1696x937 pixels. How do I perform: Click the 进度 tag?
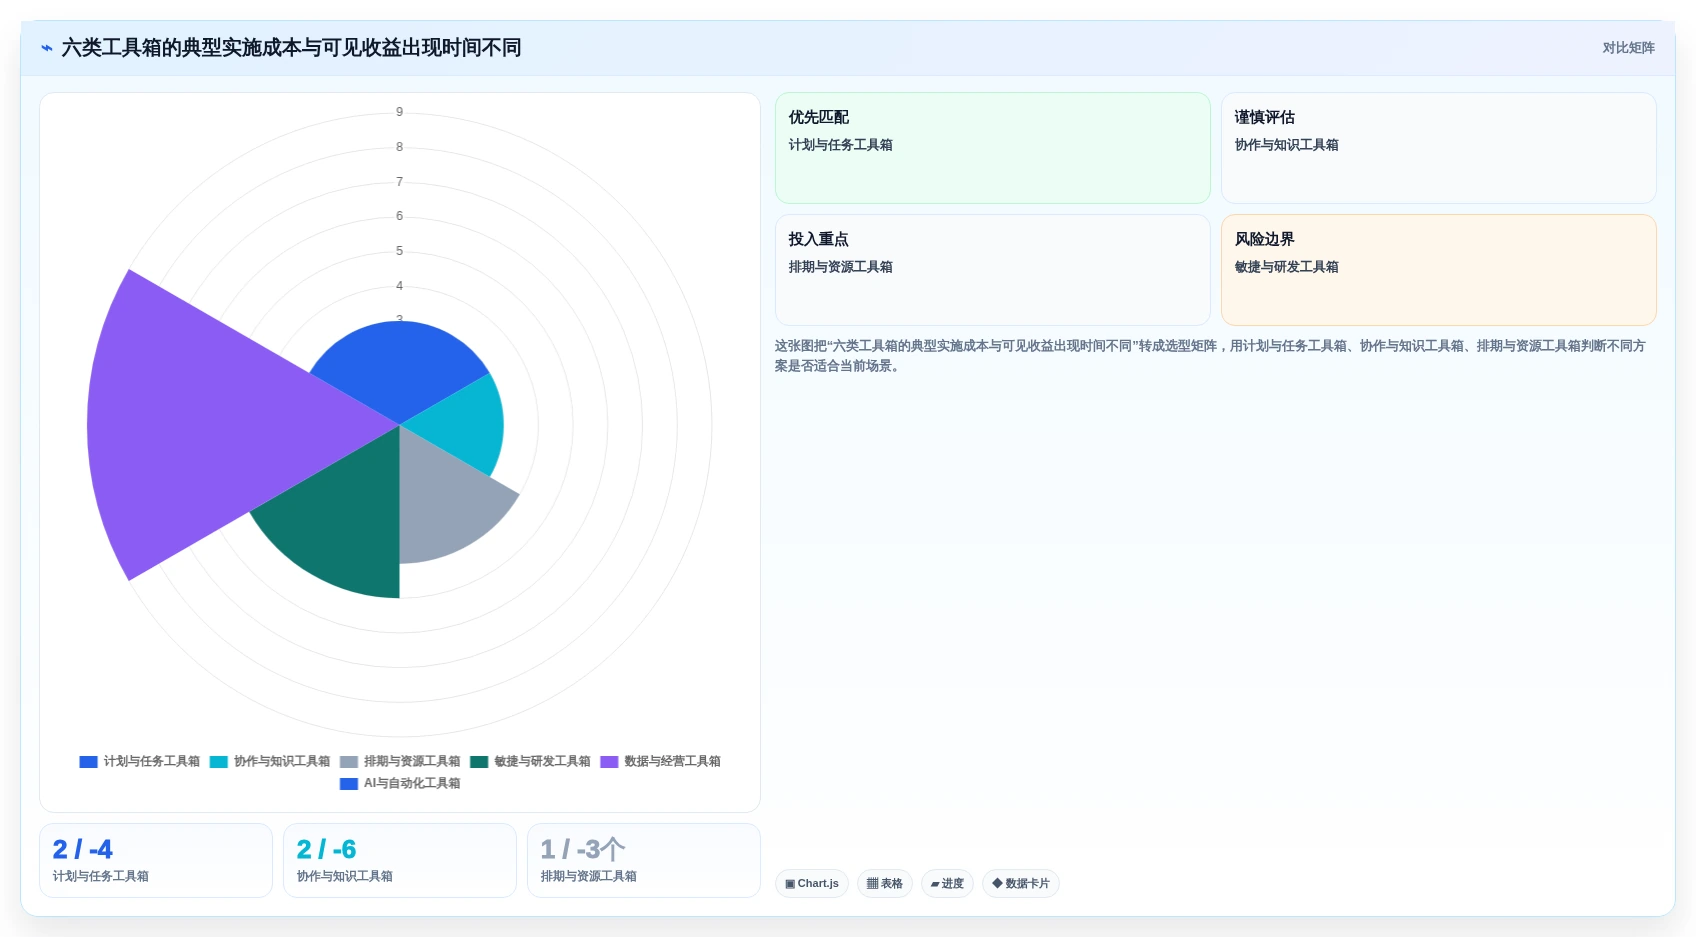(x=947, y=884)
